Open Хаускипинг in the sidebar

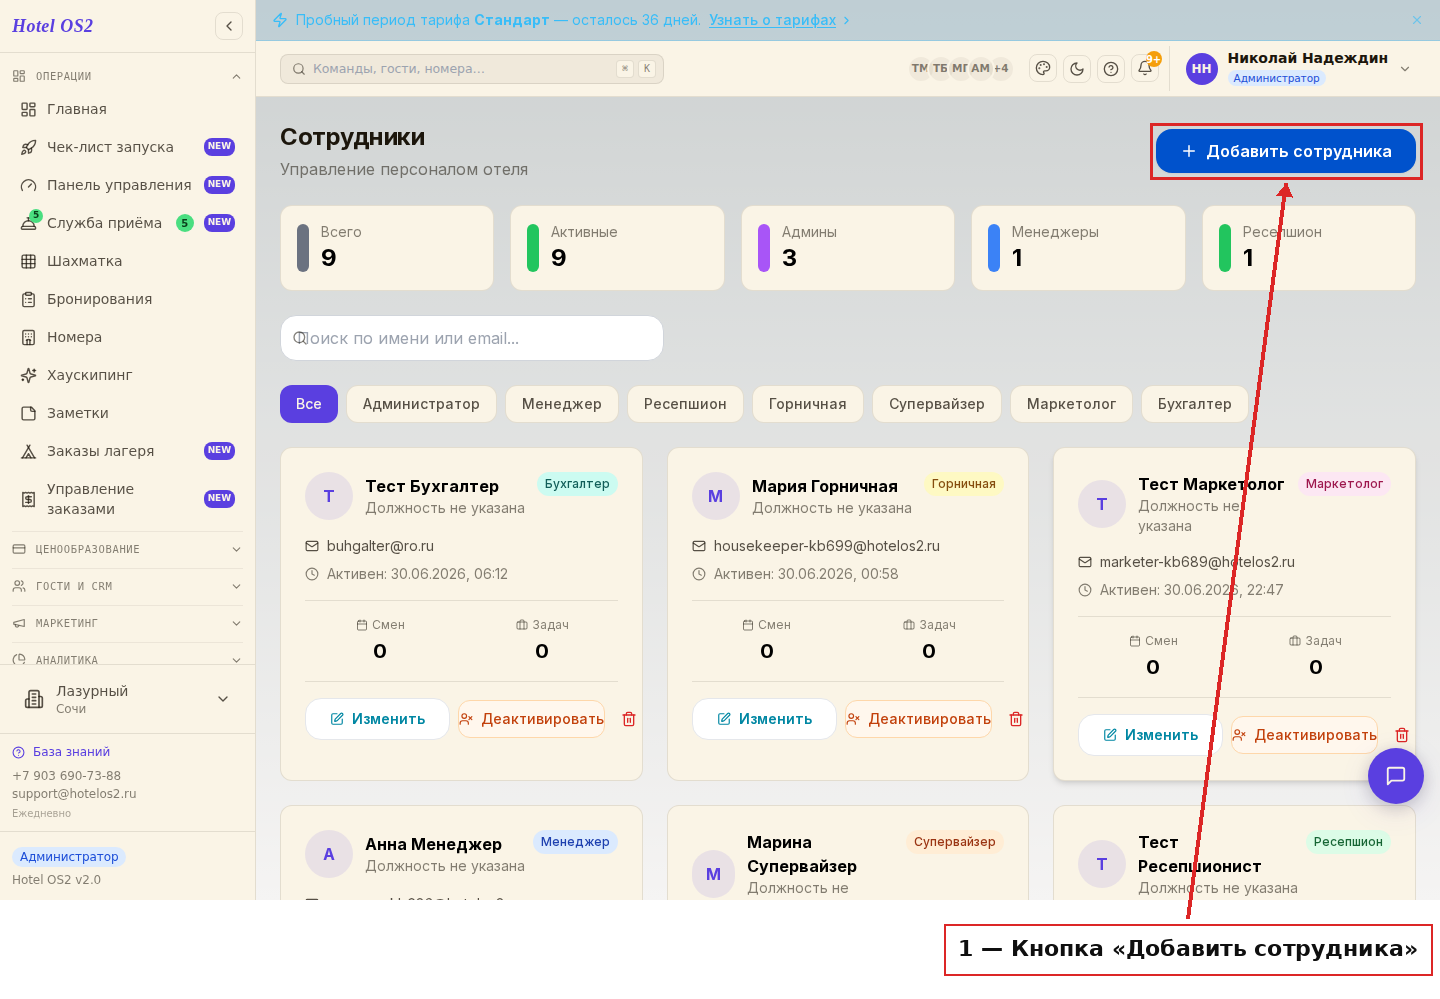coord(128,375)
